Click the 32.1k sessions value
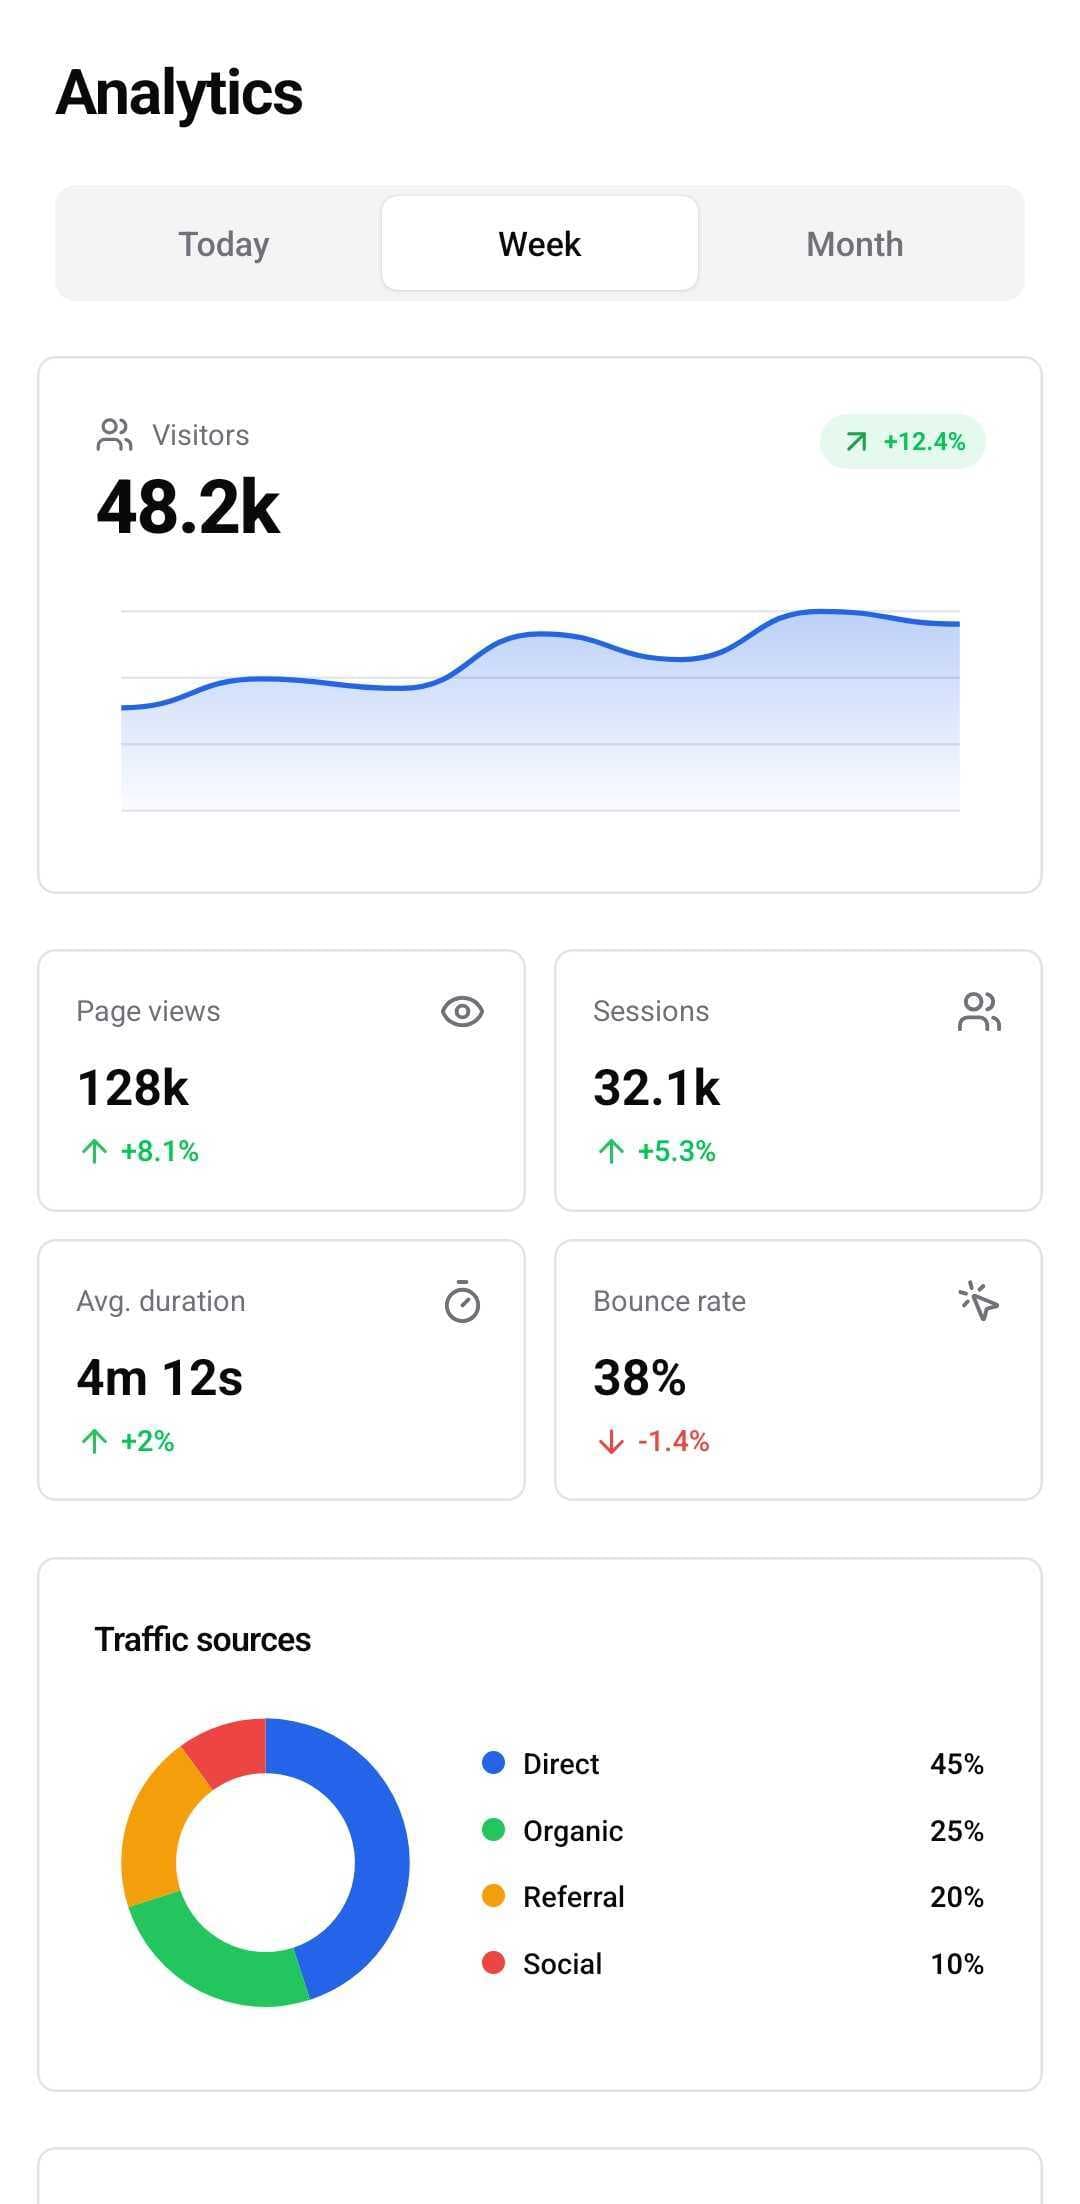 click(x=656, y=1087)
